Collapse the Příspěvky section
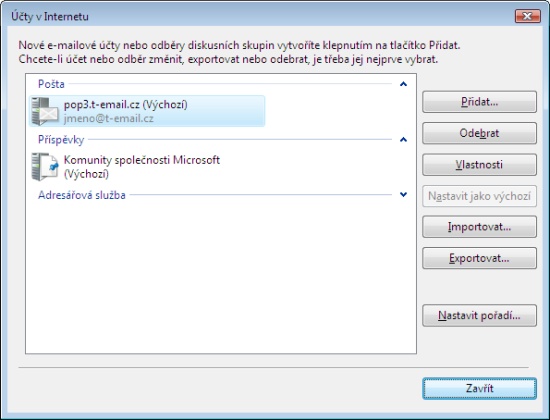 [403, 140]
